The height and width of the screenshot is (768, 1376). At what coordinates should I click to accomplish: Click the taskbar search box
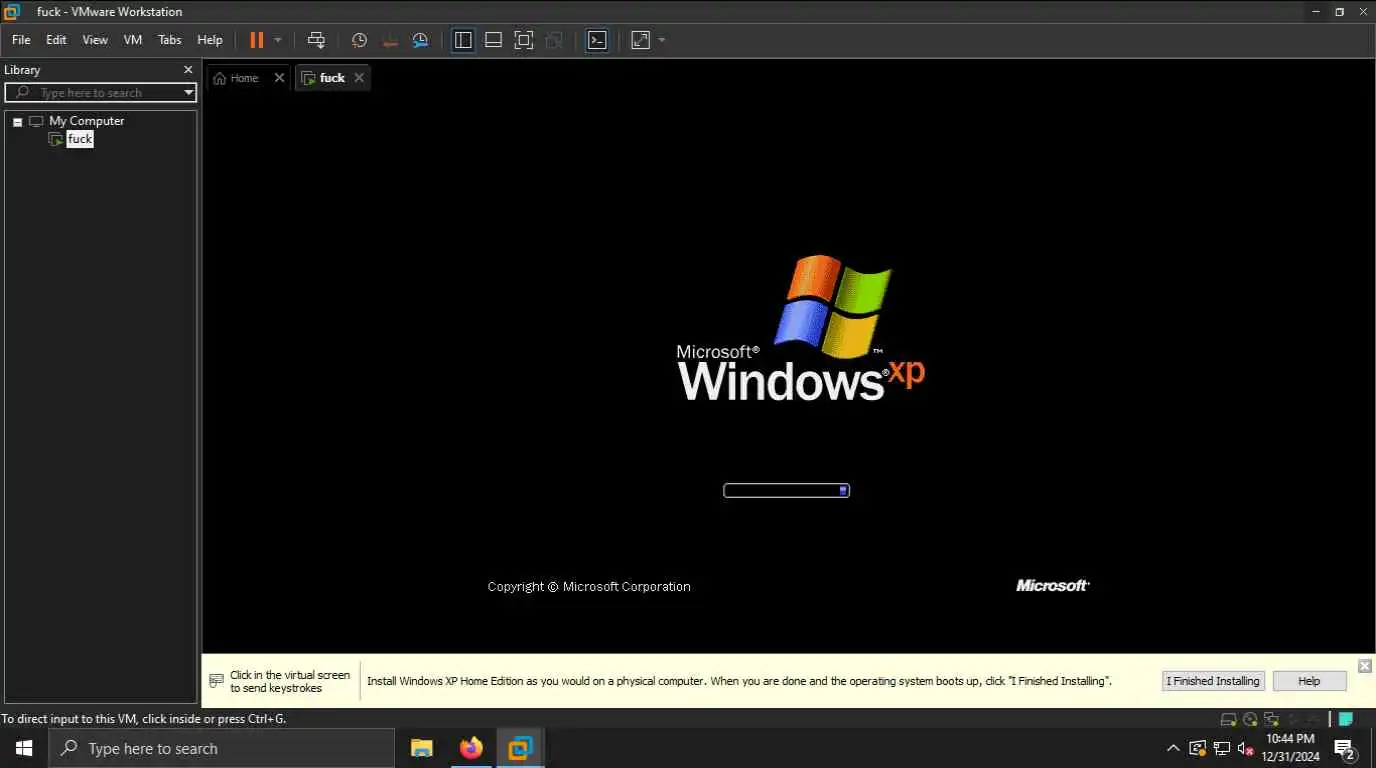[222, 748]
